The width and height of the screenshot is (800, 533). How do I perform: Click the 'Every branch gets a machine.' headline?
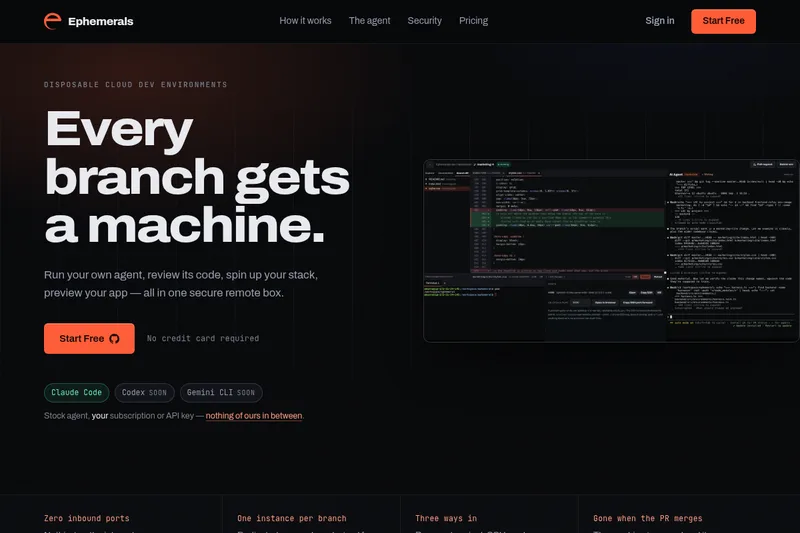(197, 176)
